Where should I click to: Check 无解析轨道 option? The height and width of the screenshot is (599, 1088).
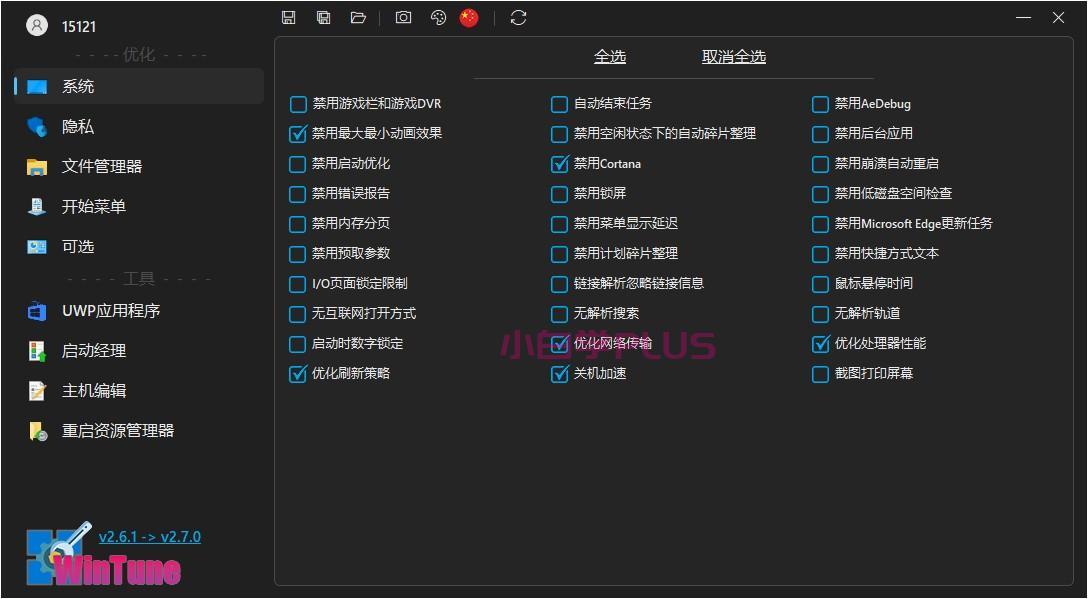[820, 314]
